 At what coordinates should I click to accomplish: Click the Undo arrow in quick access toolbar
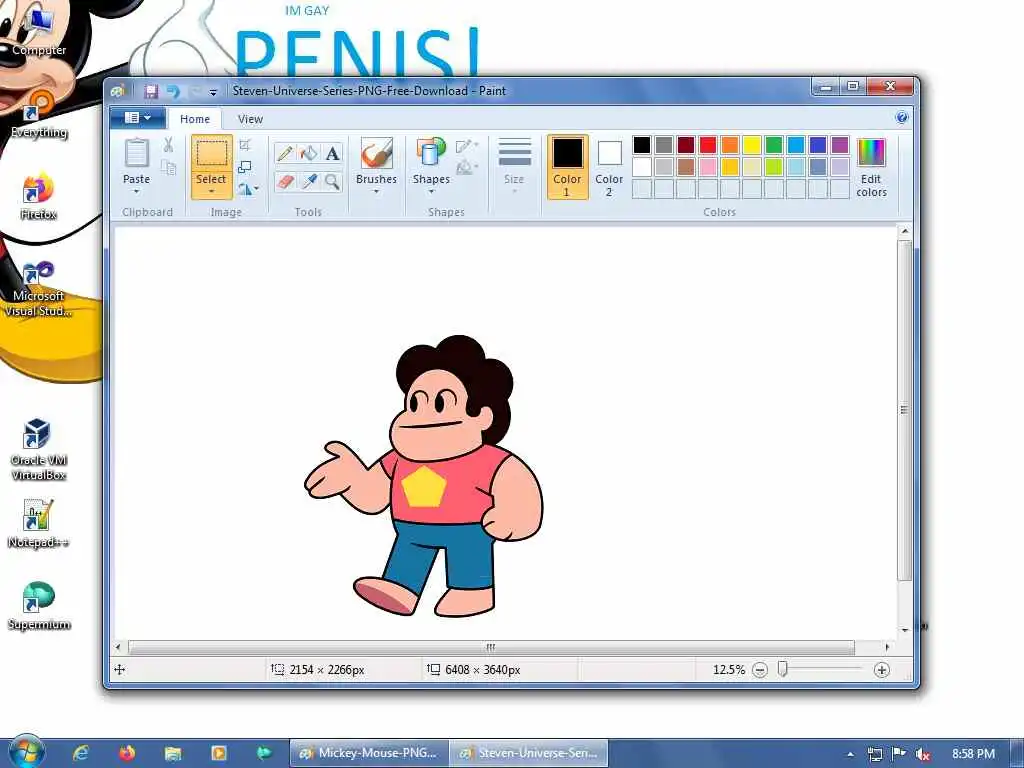(x=173, y=91)
